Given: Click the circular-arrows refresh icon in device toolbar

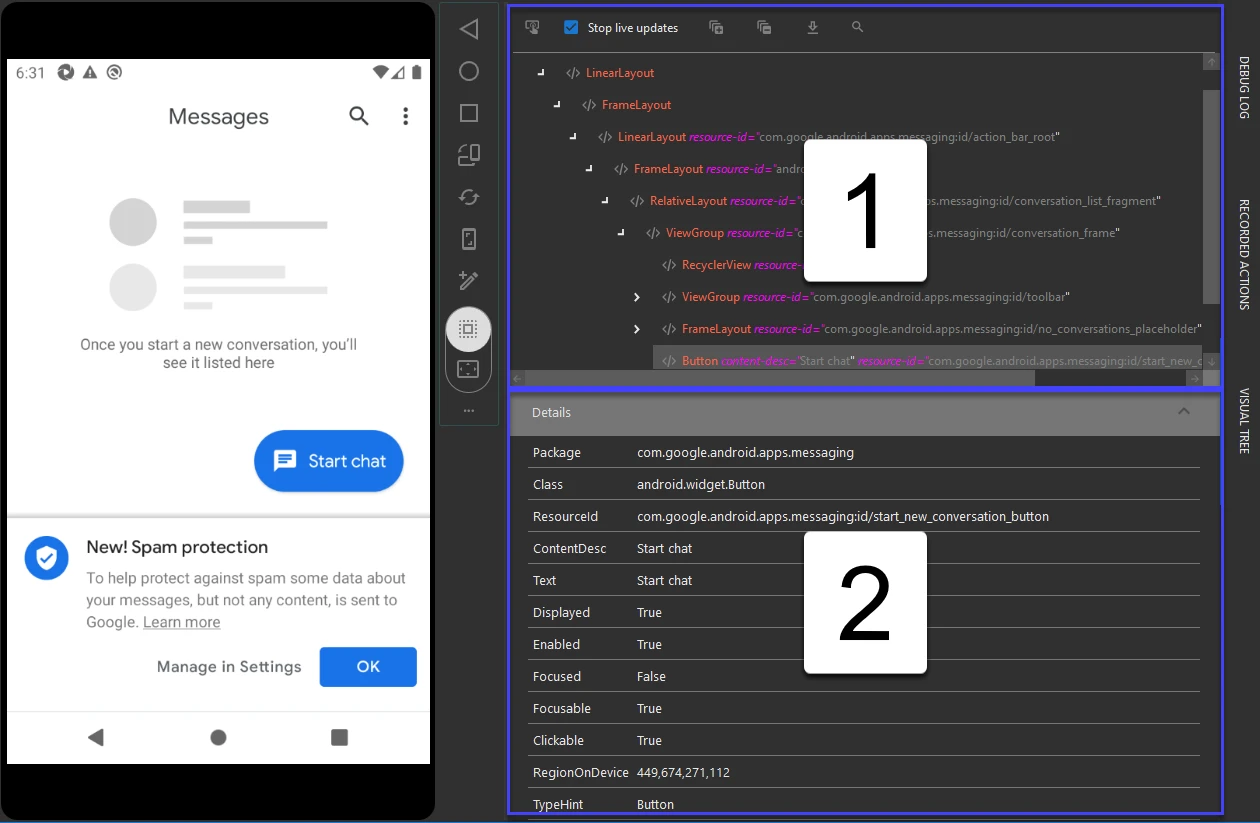Looking at the screenshot, I should pyautogui.click(x=468, y=197).
